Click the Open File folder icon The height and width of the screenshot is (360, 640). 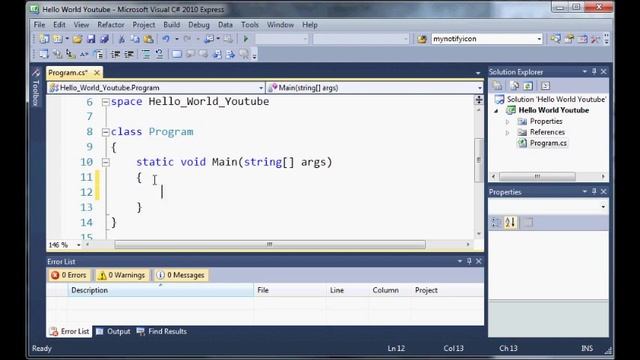tap(77, 39)
